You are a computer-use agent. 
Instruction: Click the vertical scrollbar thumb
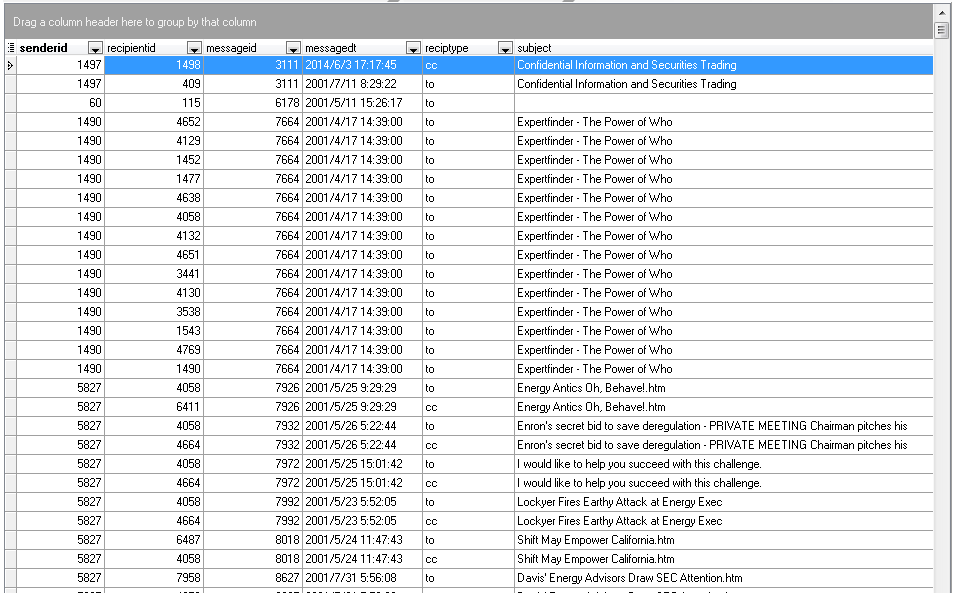pyautogui.click(x=941, y=30)
